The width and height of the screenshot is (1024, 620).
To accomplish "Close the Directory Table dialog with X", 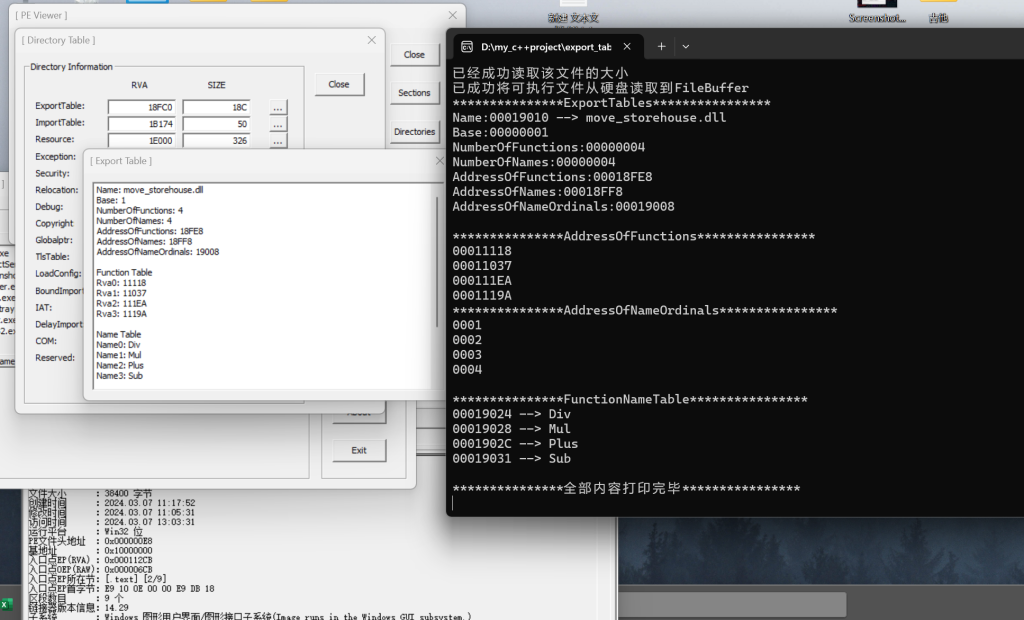I will [x=372, y=40].
